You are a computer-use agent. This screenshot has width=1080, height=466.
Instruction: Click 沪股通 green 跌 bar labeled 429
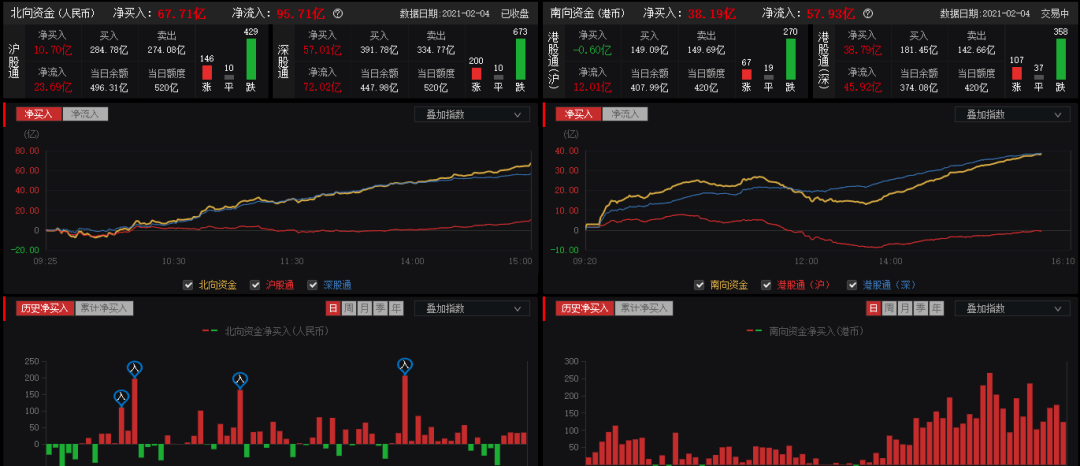click(x=251, y=59)
